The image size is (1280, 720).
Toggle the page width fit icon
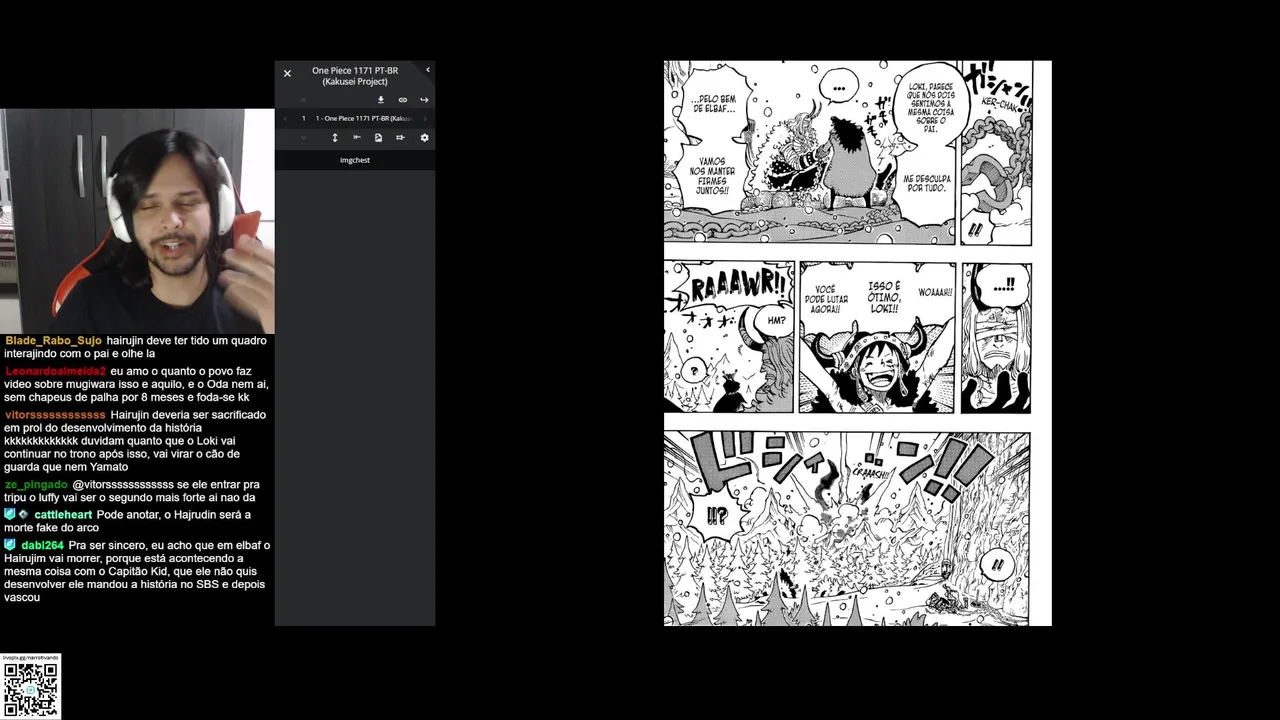(401, 138)
